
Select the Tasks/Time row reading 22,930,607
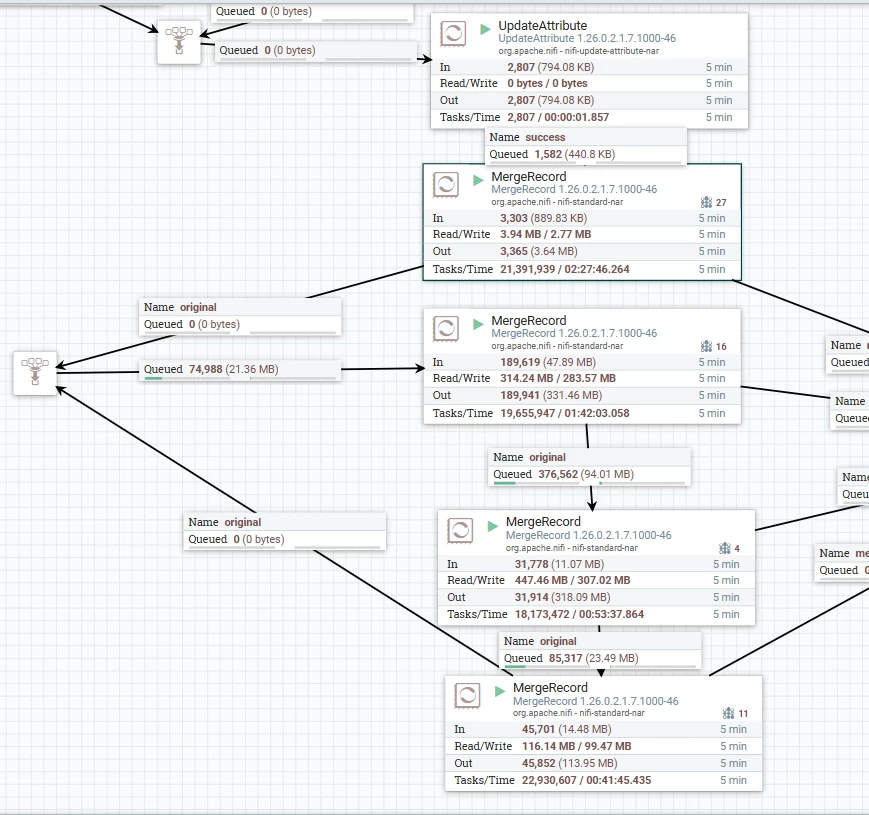point(604,780)
